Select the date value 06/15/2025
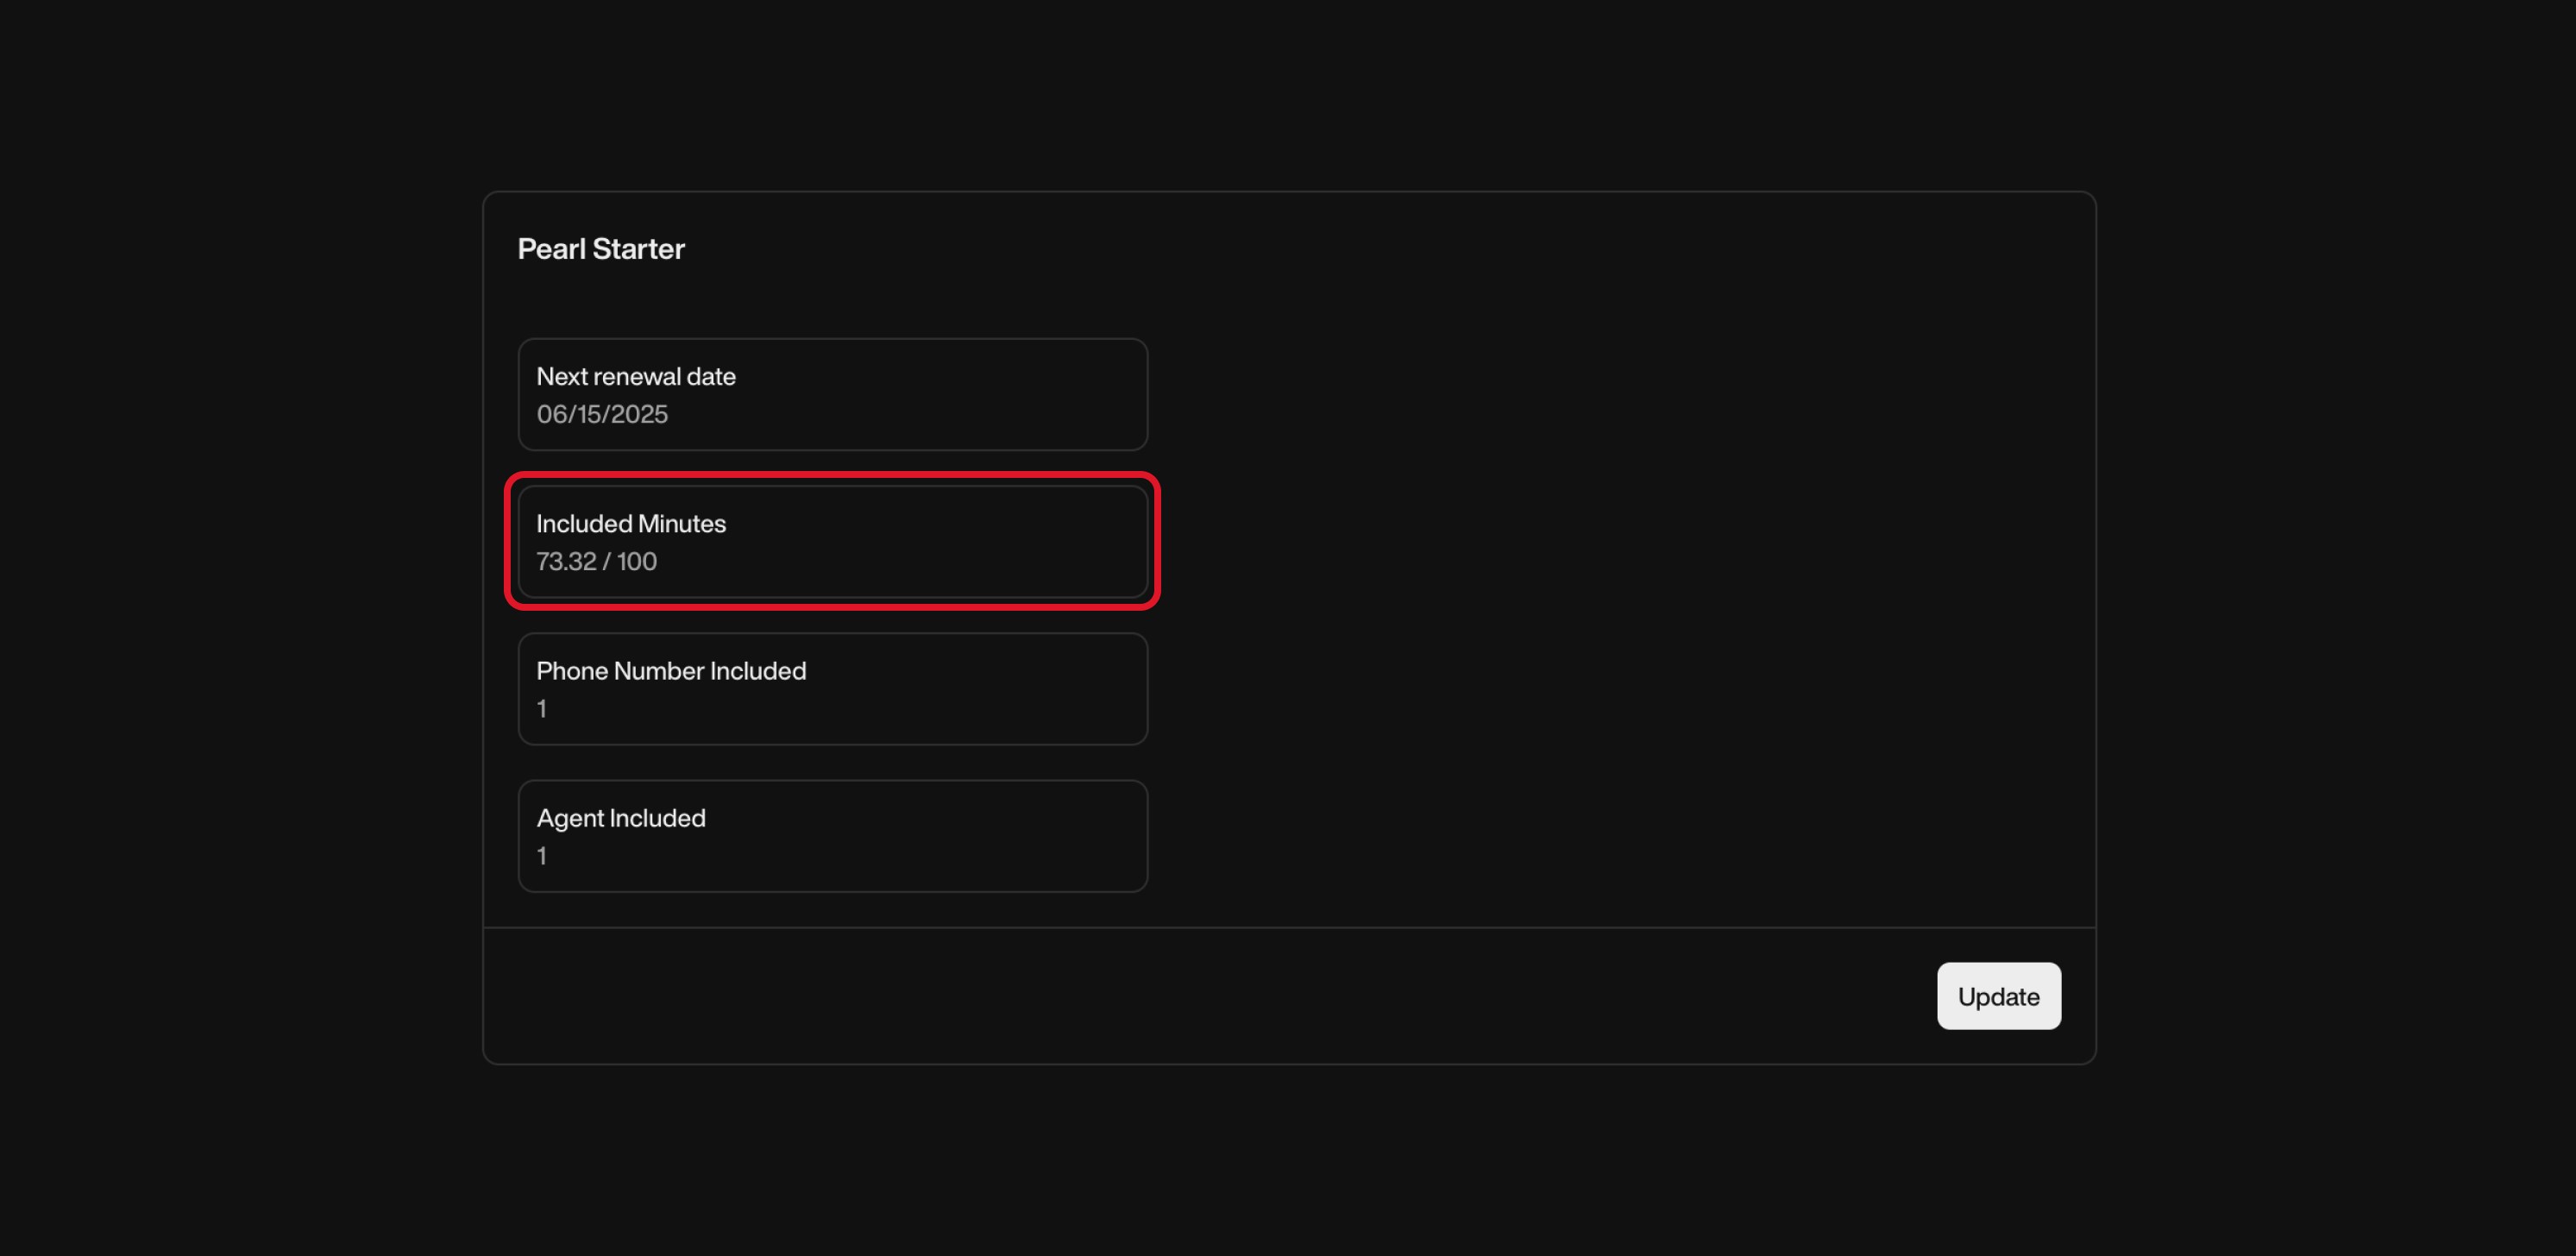Screen dimensions: 2576x1256 (x=602, y=414)
